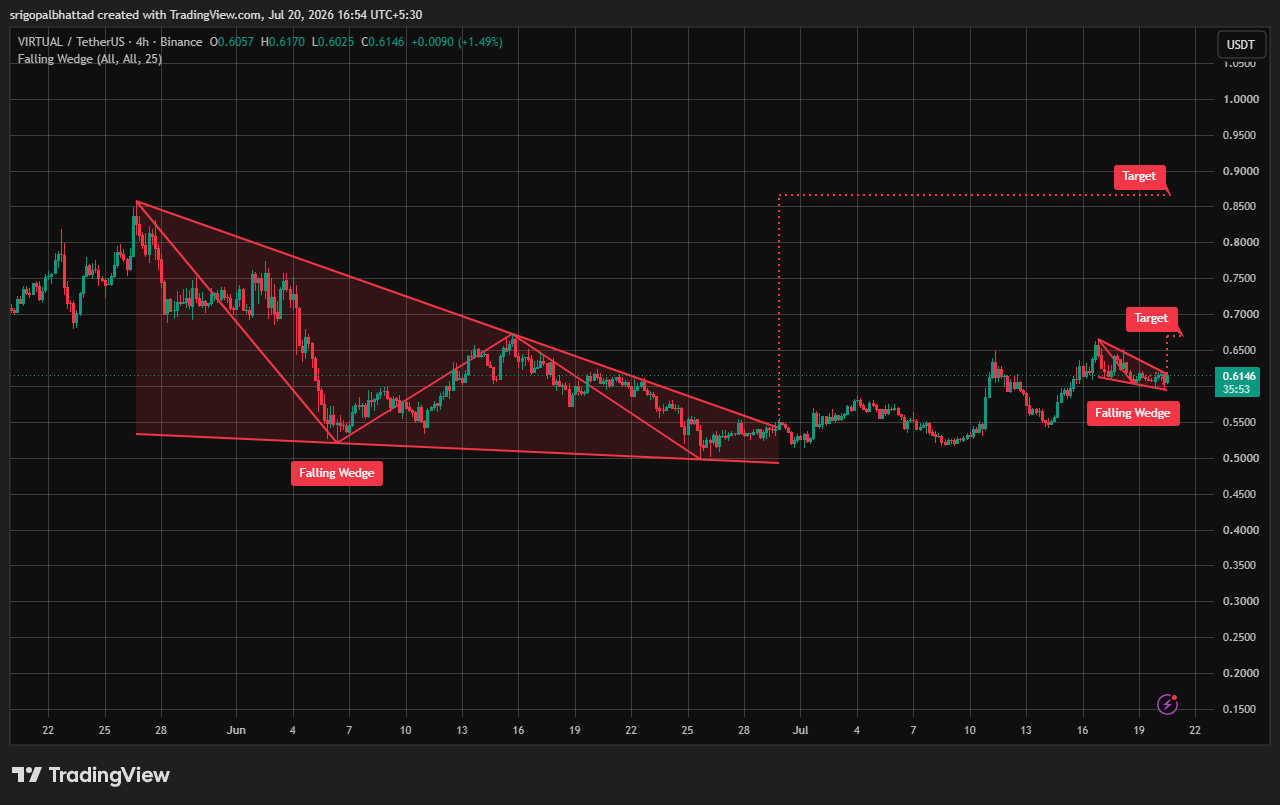Screen dimensions: 1280x805
Task: Click the 25 date label in June
Action: pos(687,730)
